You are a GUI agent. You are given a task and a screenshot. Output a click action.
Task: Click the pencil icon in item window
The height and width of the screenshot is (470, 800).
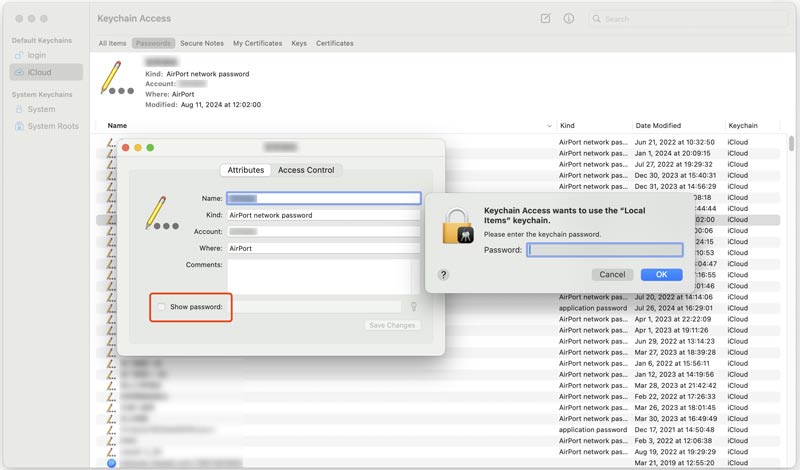[161, 213]
